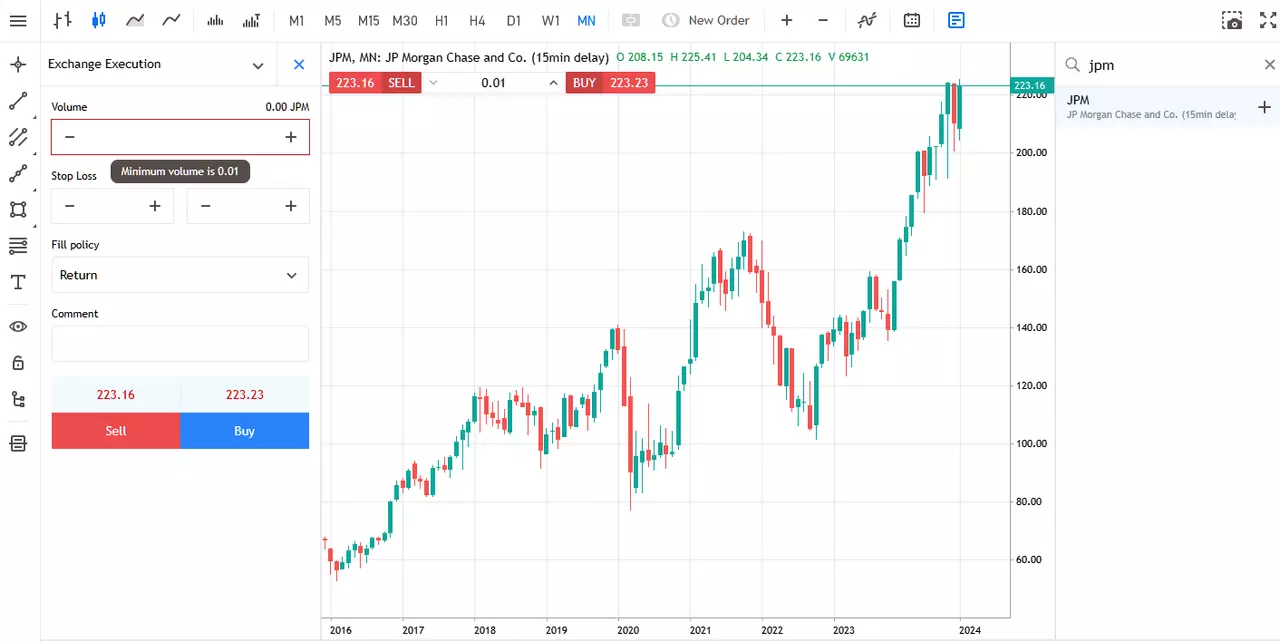Open the stacked layers icon in sidebar

[x=18, y=443]
